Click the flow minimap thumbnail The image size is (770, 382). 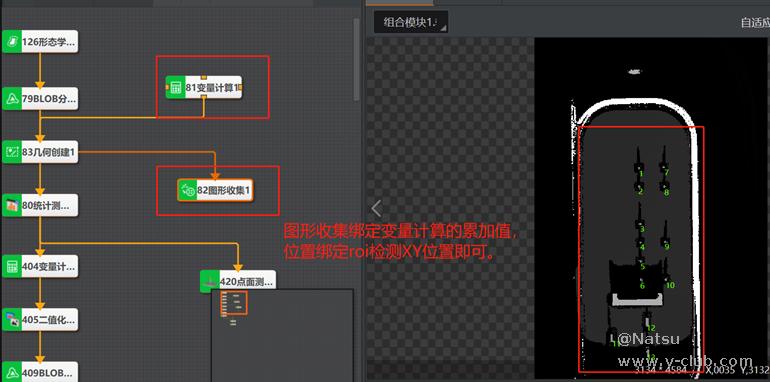(282, 335)
